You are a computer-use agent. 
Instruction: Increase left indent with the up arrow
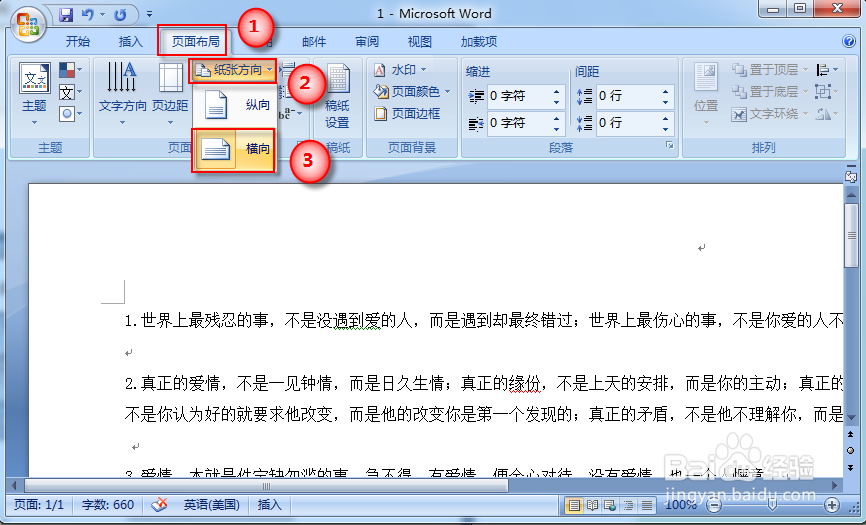[557, 91]
